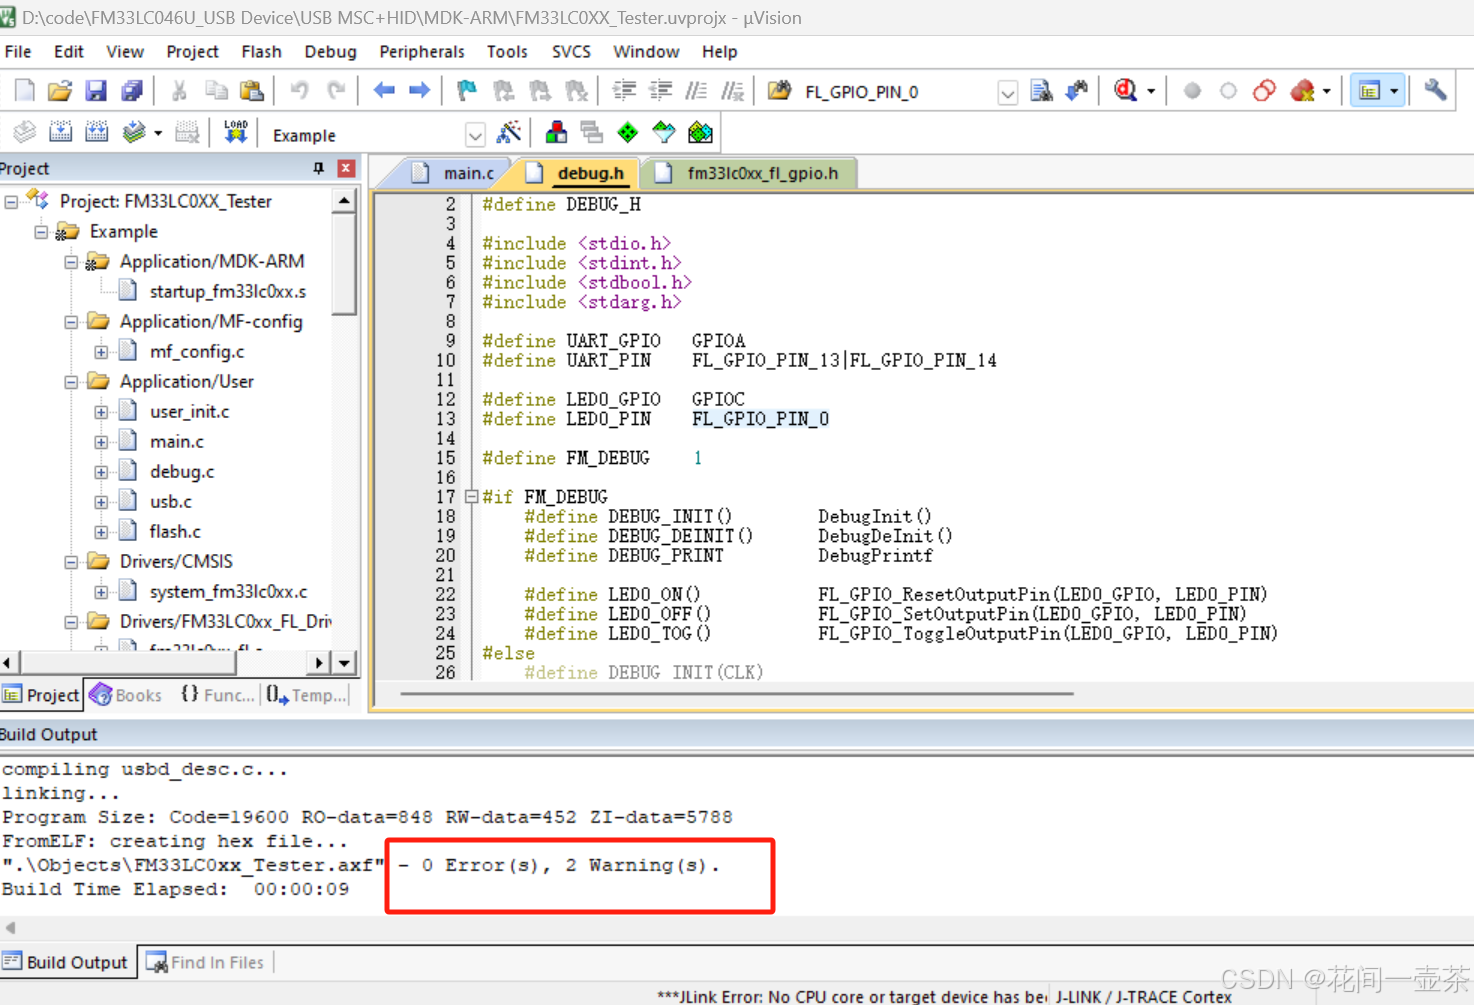Open the Books panel tab

click(127, 695)
